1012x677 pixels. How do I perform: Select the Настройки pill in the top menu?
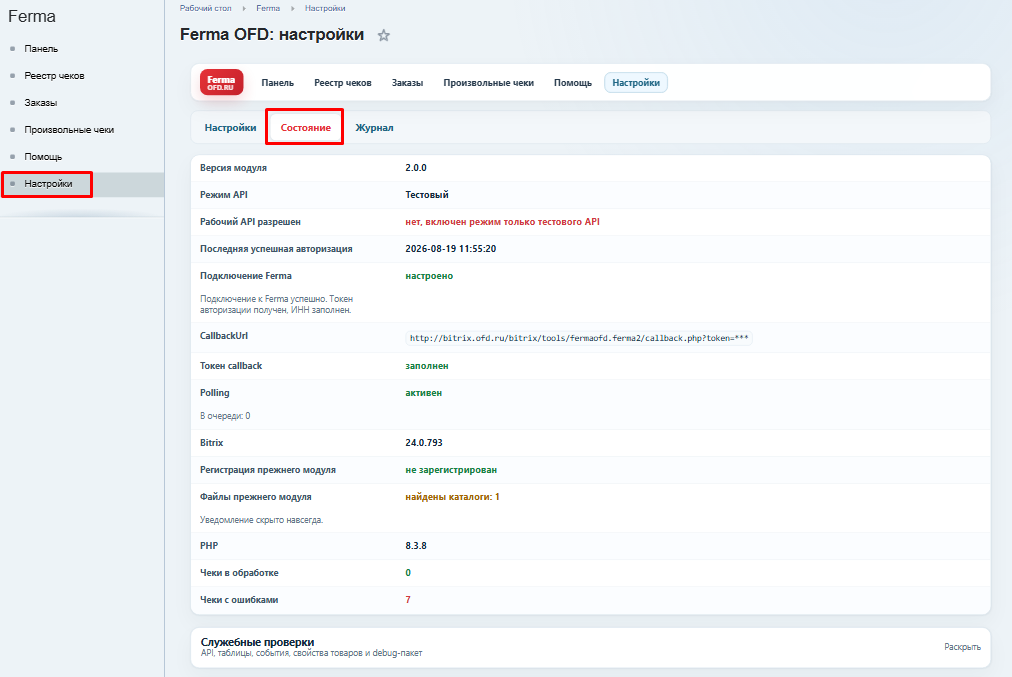pos(636,83)
